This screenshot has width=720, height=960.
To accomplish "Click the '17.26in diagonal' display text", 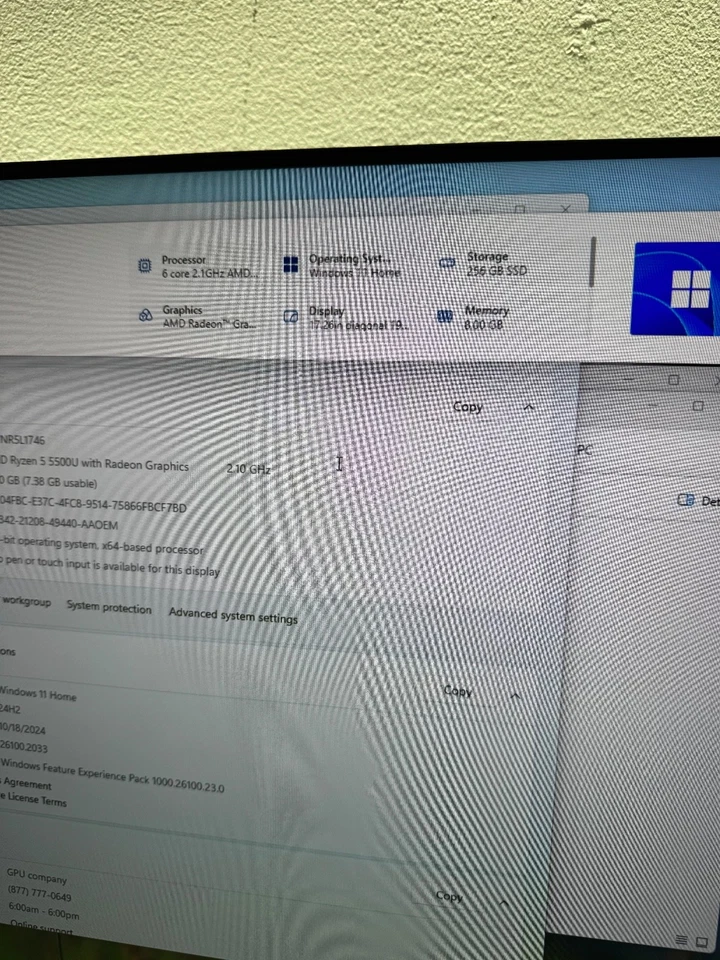I will 345,325.
